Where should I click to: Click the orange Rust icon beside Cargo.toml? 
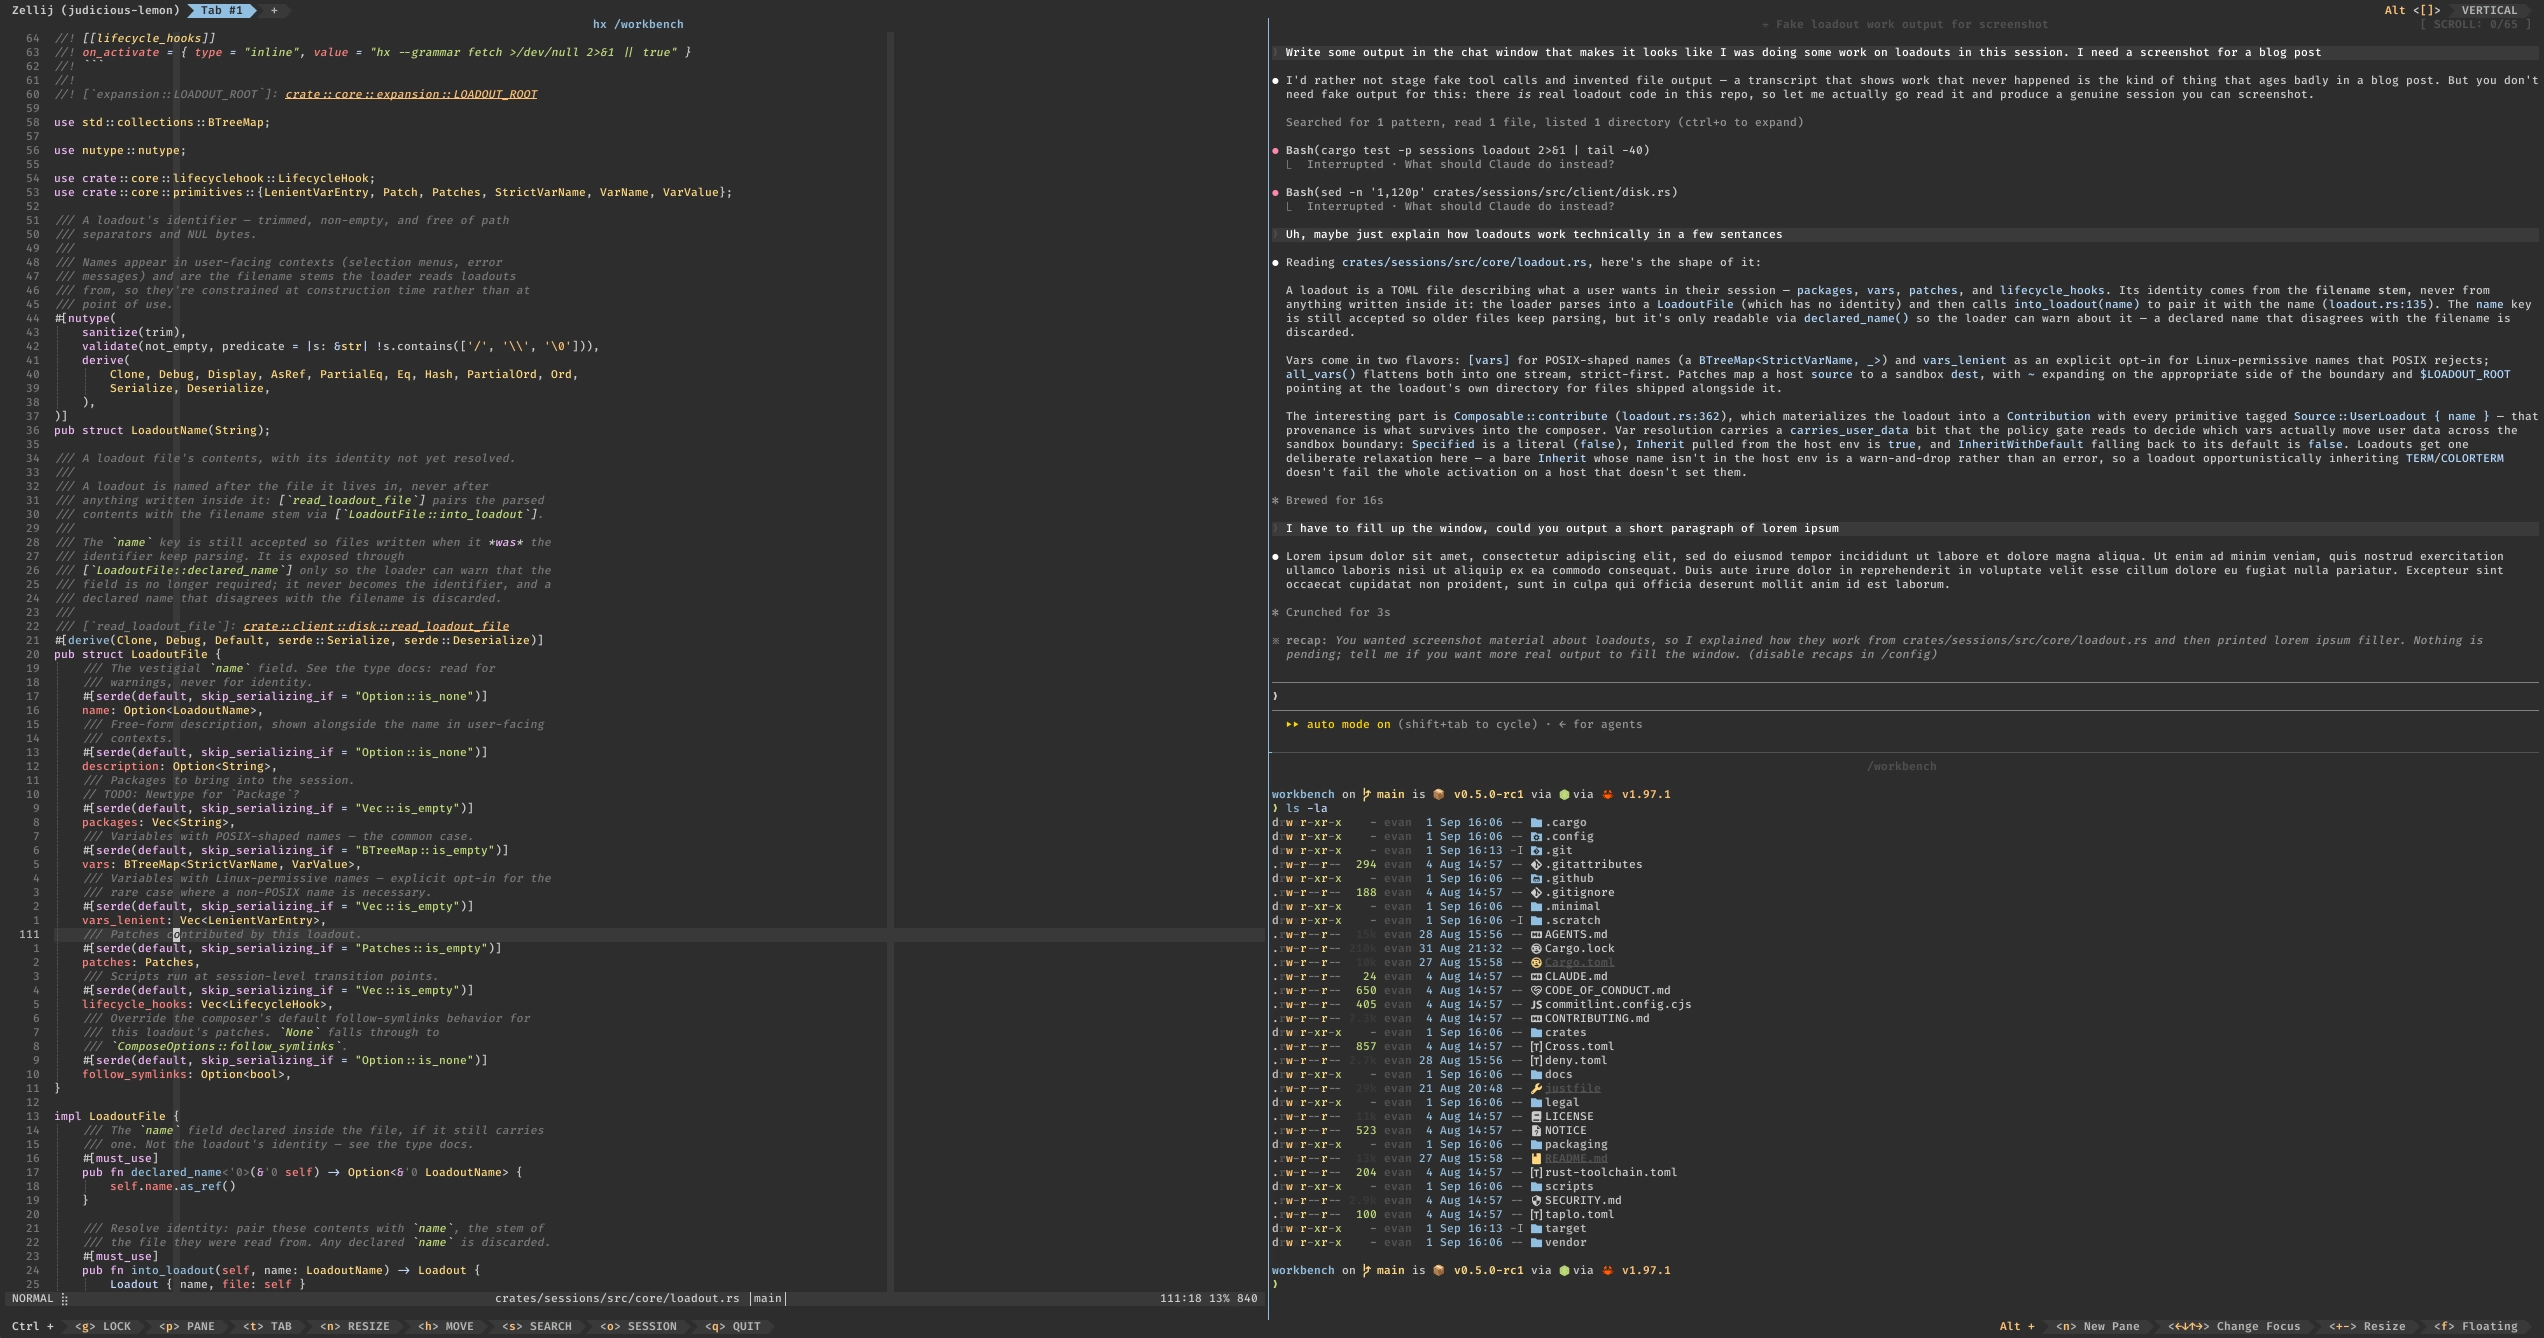pos(1536,963)
